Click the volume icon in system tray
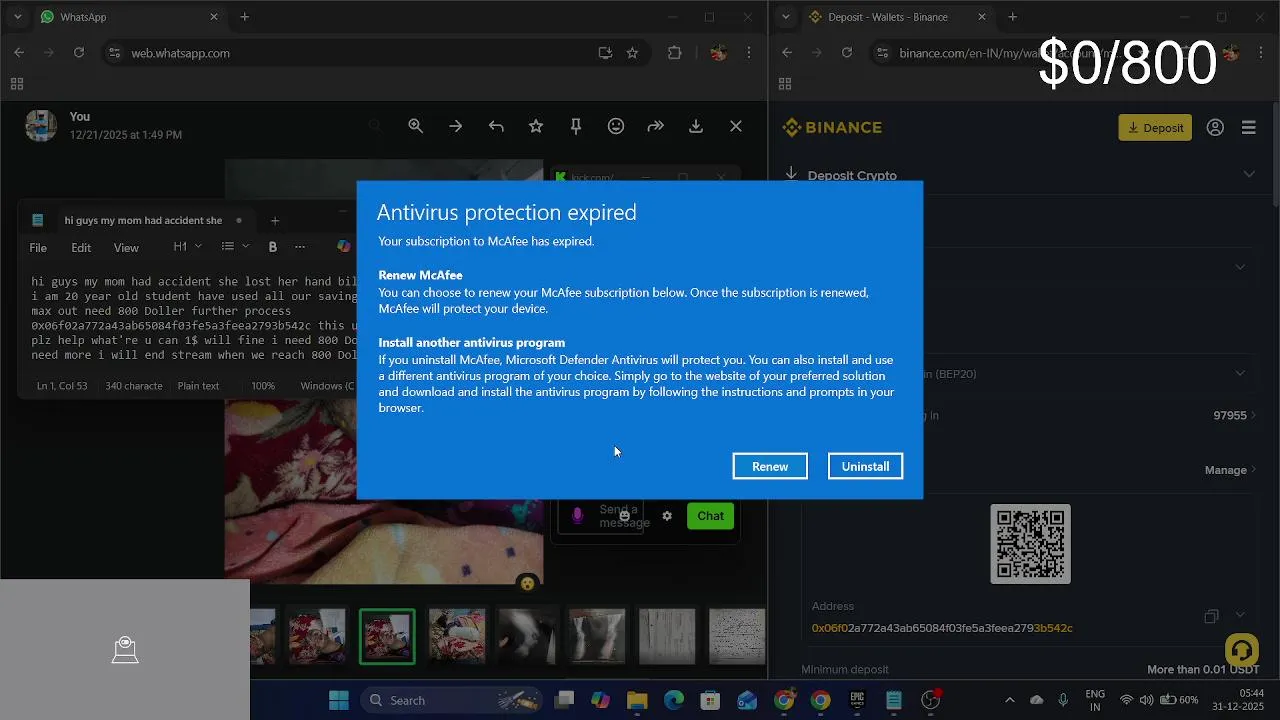 click(1146, 700)
